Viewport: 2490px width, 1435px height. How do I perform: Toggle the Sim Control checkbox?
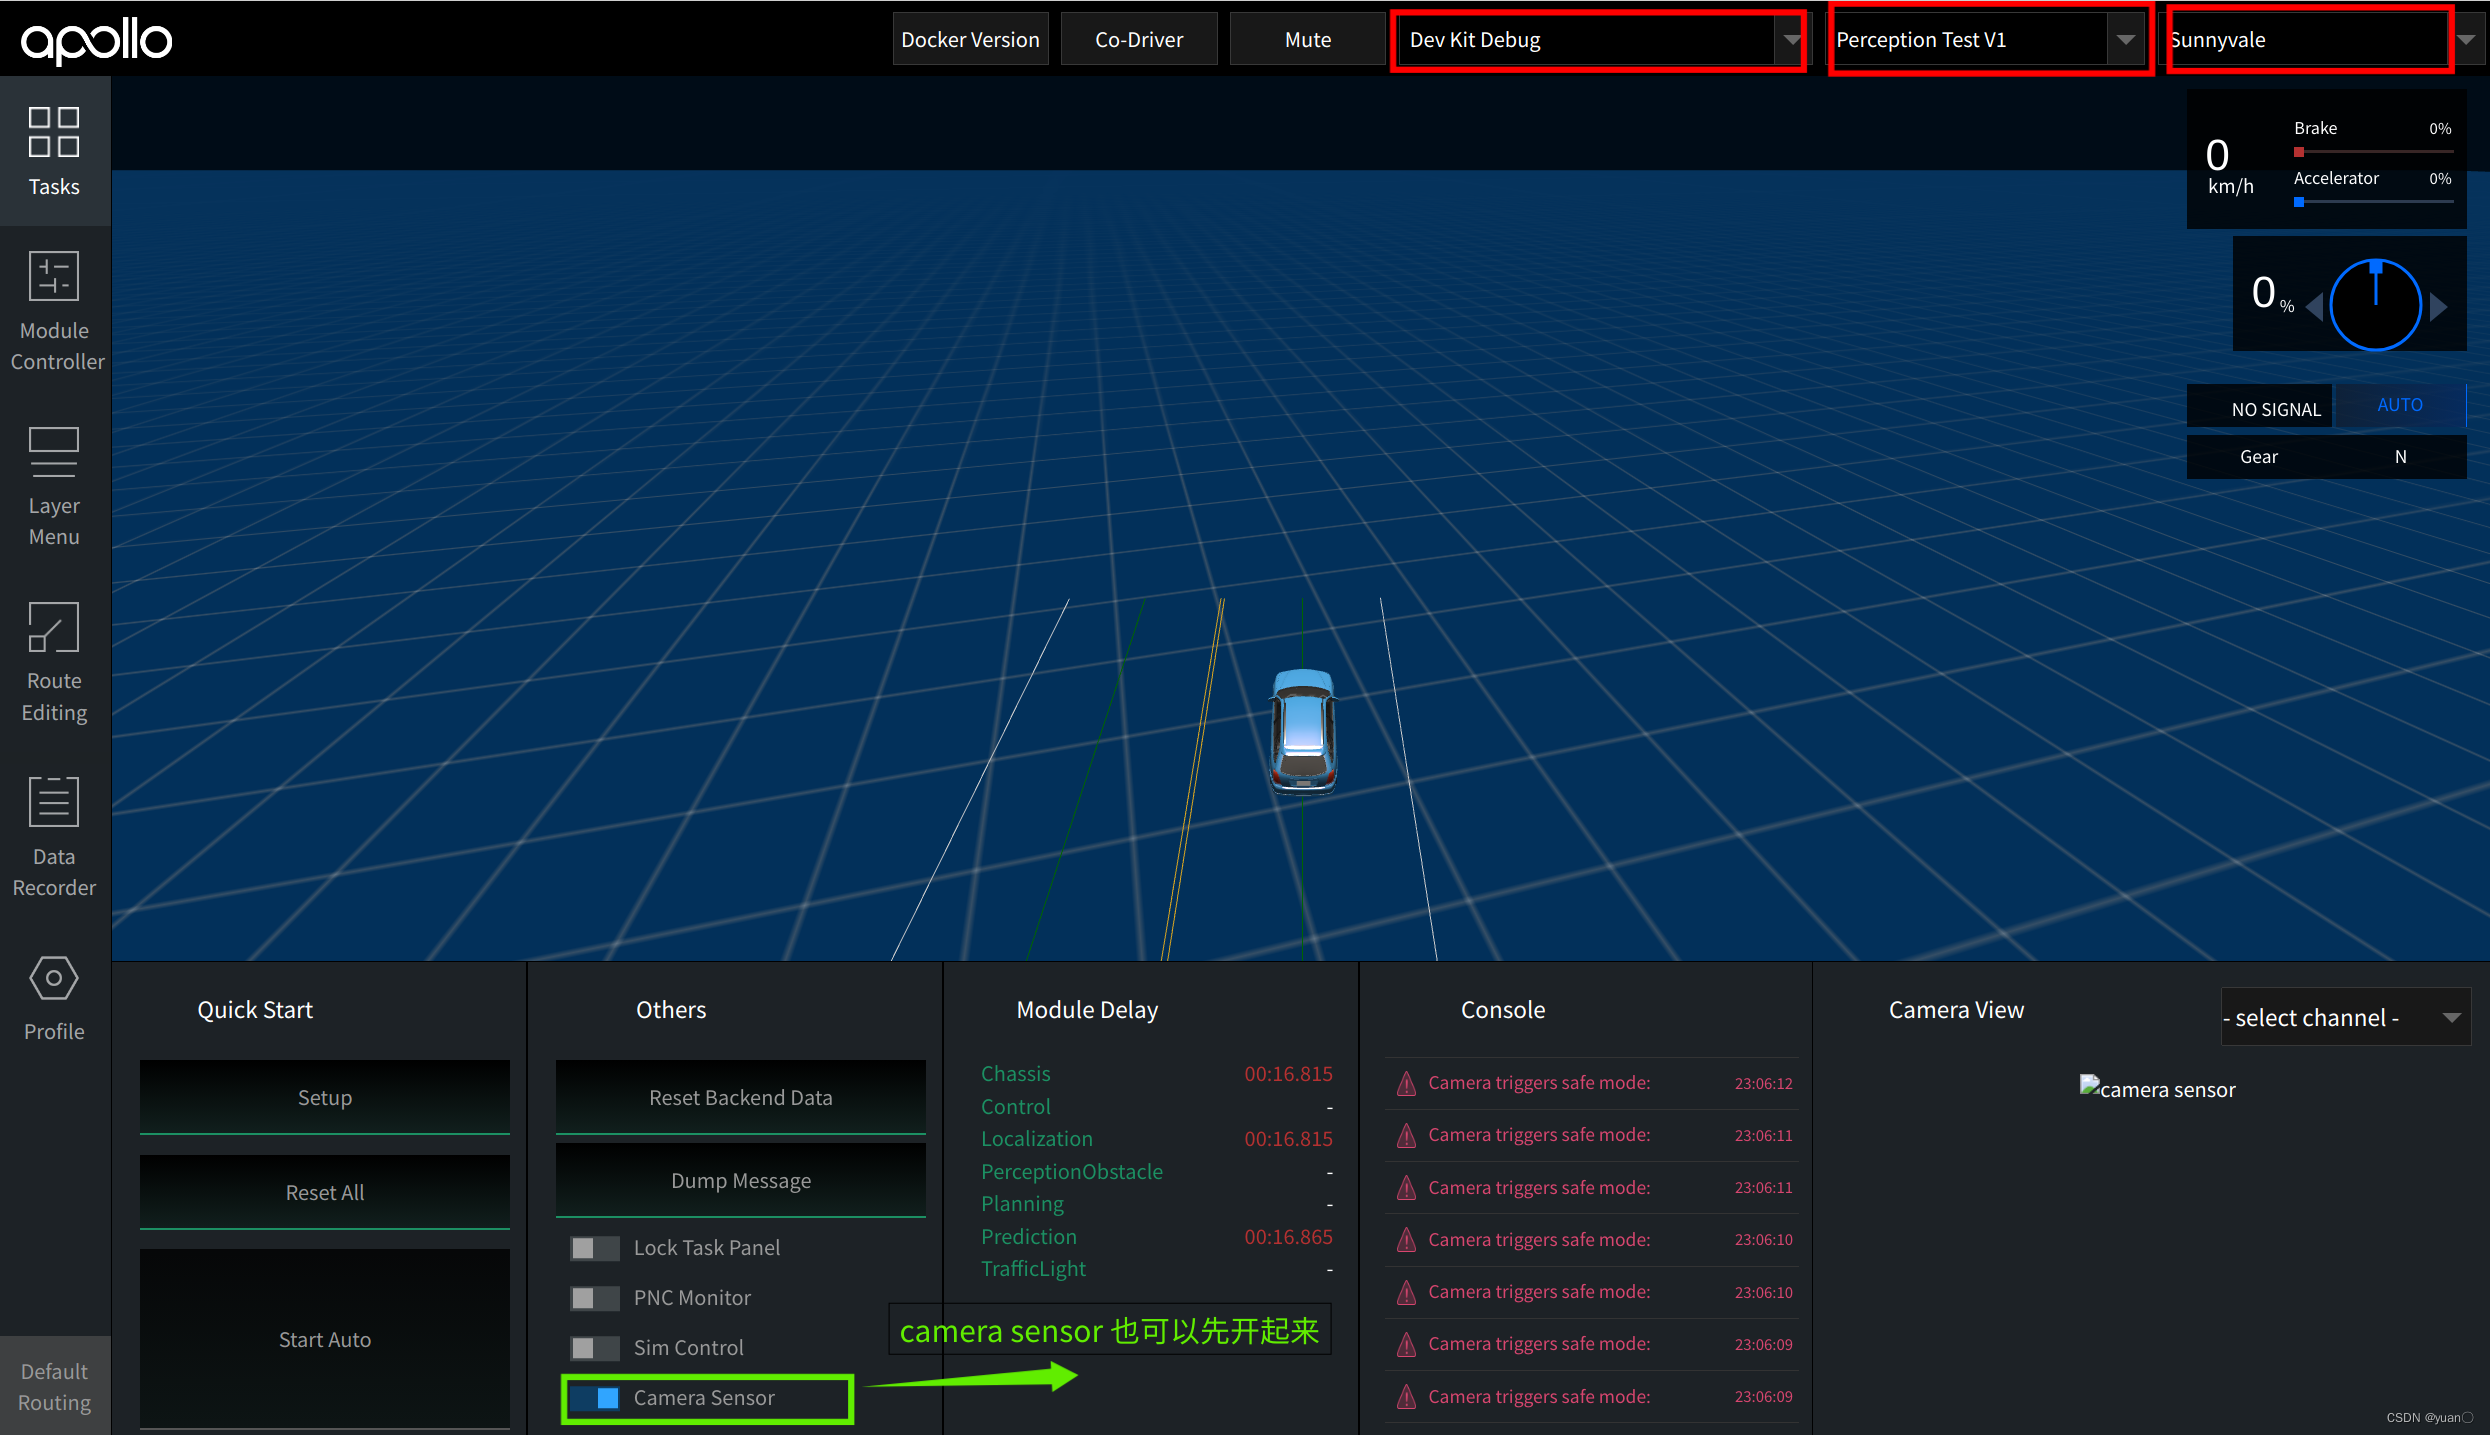(595, 1348)
